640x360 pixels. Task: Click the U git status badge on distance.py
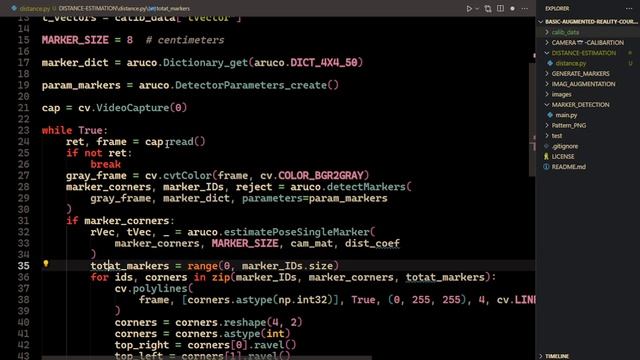click(630, 63)
